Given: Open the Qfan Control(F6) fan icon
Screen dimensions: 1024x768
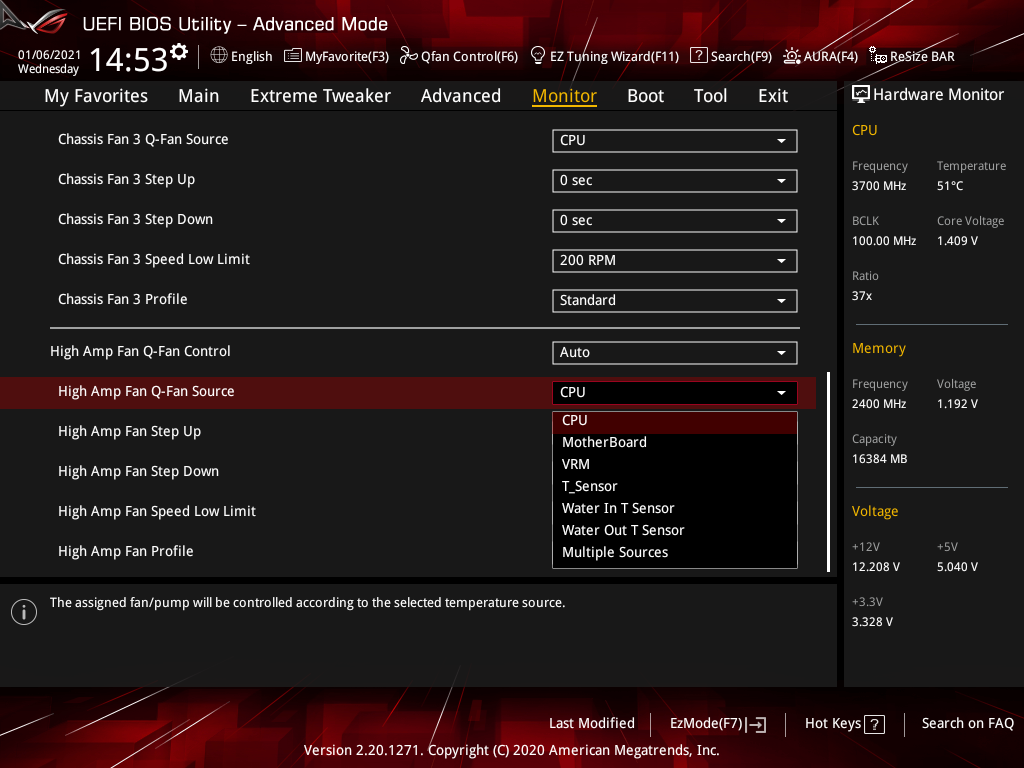Looking at the screenshot, I should [409, 56].
